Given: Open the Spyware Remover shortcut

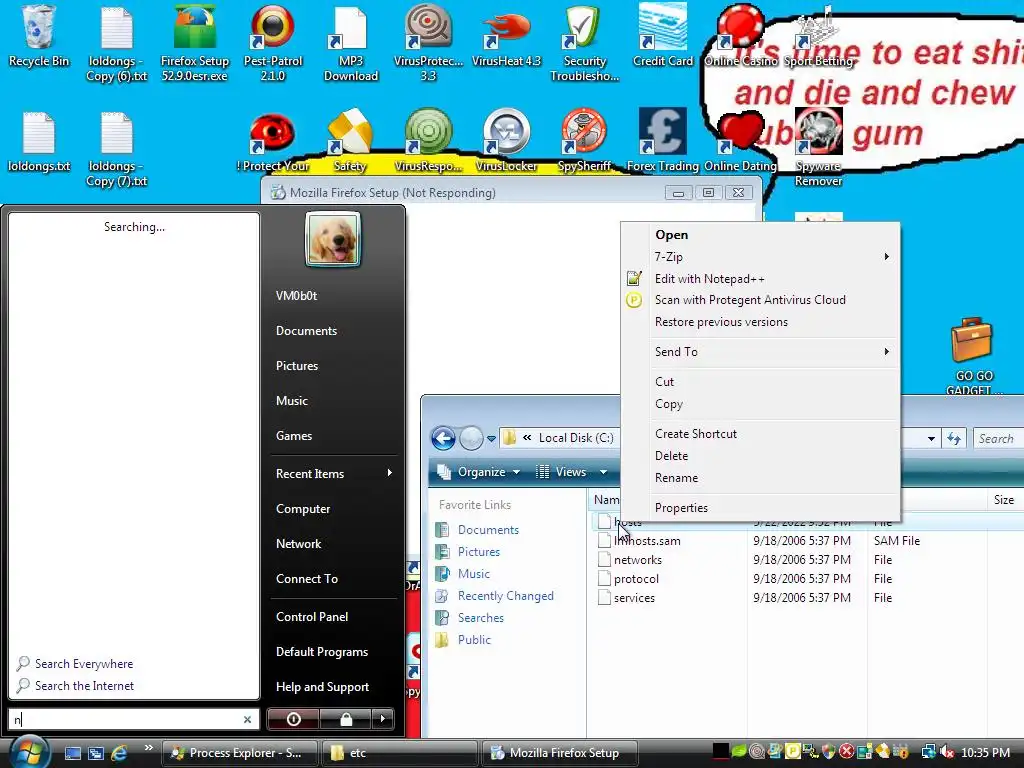Looking at the screenshot, I should click(x=818, y=149).
